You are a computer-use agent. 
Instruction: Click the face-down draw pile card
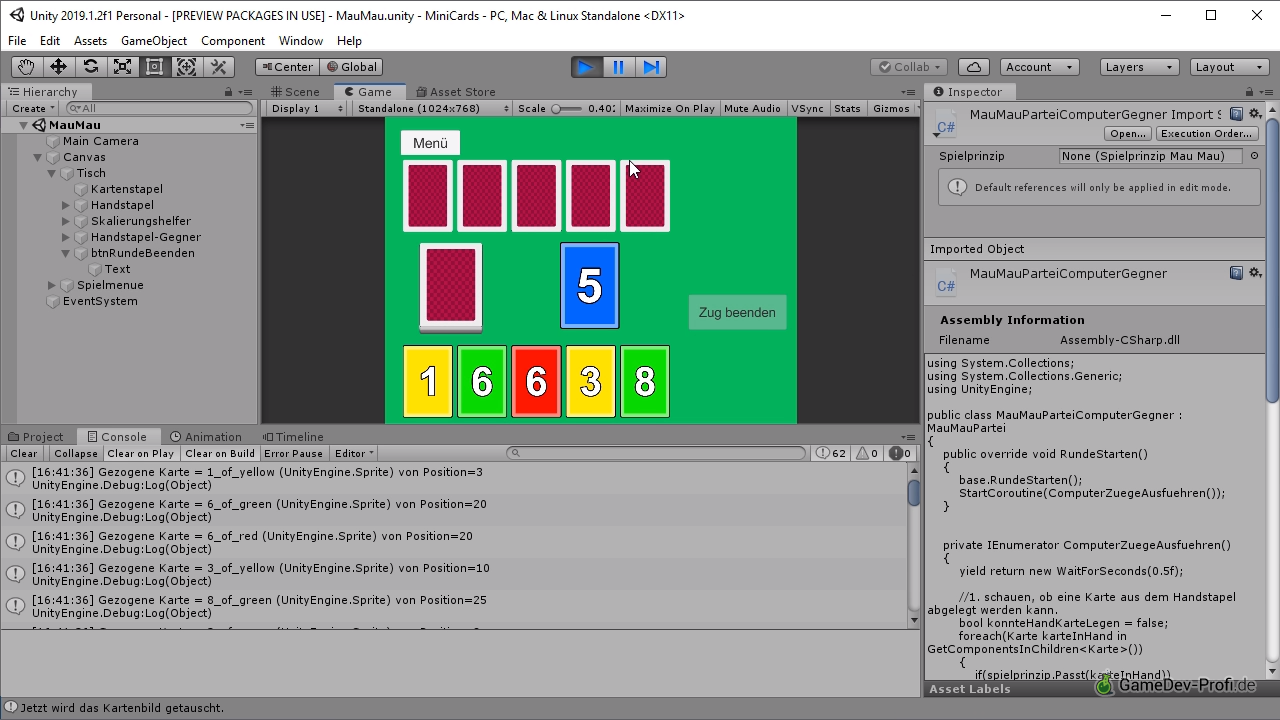[x=451, y=286]
